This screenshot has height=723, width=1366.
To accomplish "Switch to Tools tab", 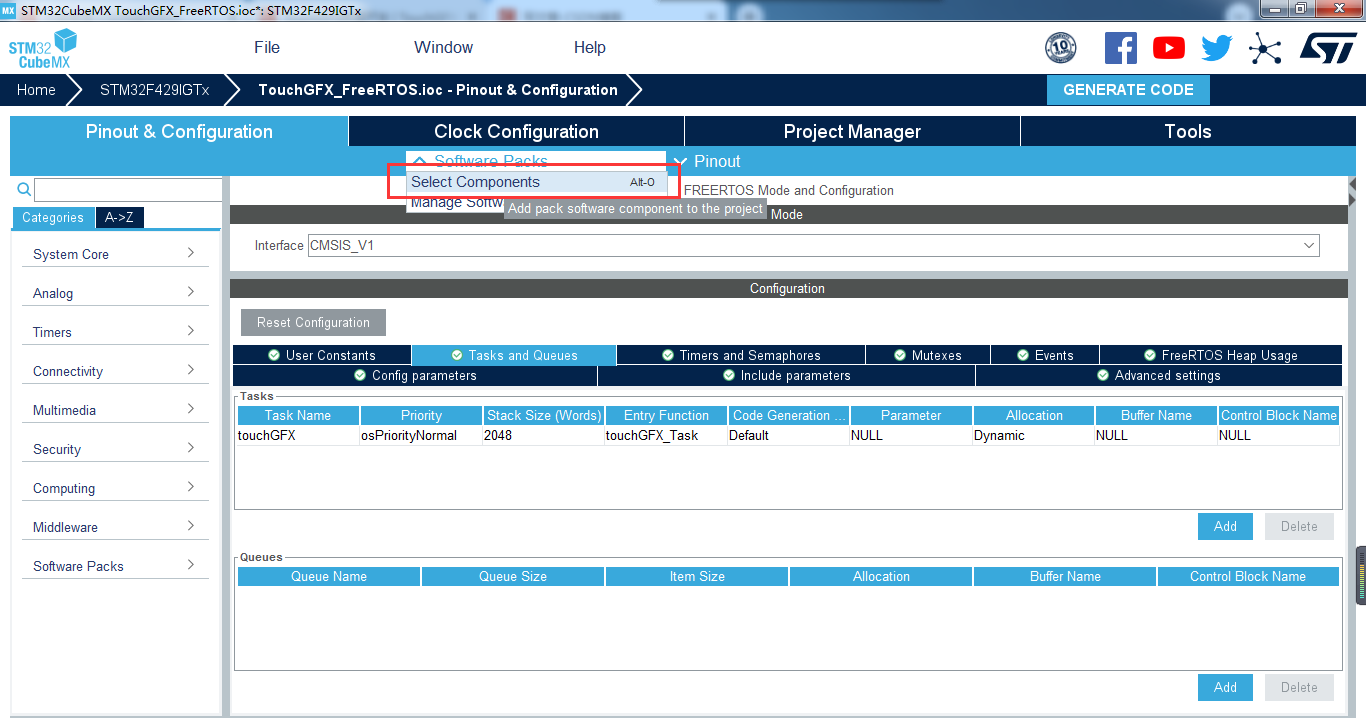I will 1188,131.
